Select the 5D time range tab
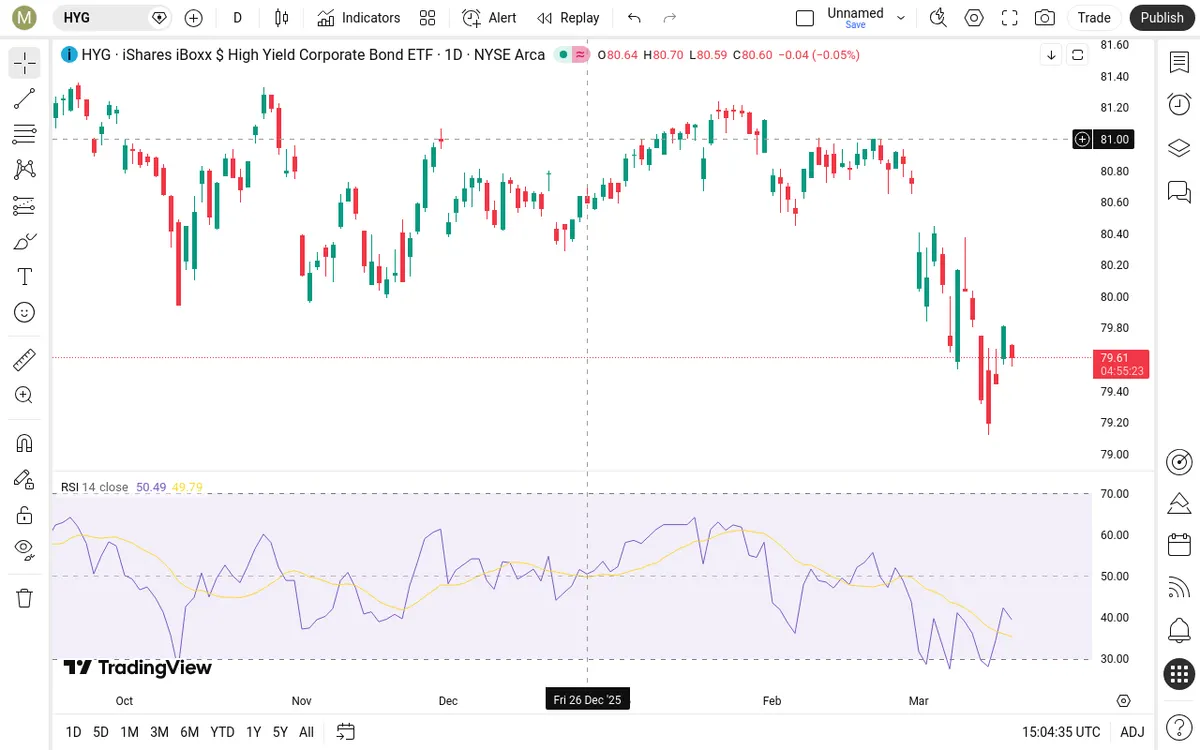The image size is (1200, 750). pos(101,732)
